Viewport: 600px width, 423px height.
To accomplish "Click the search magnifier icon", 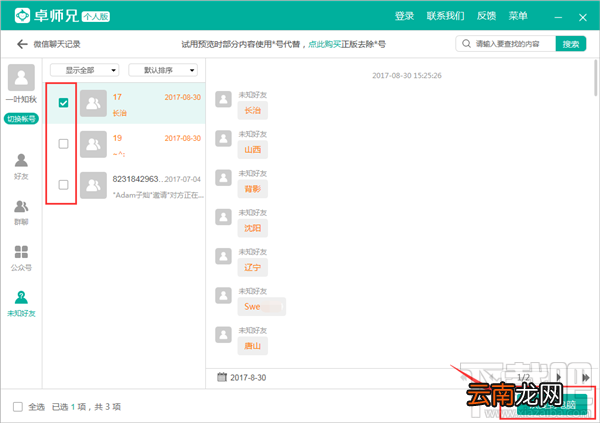I will point(466,44).
